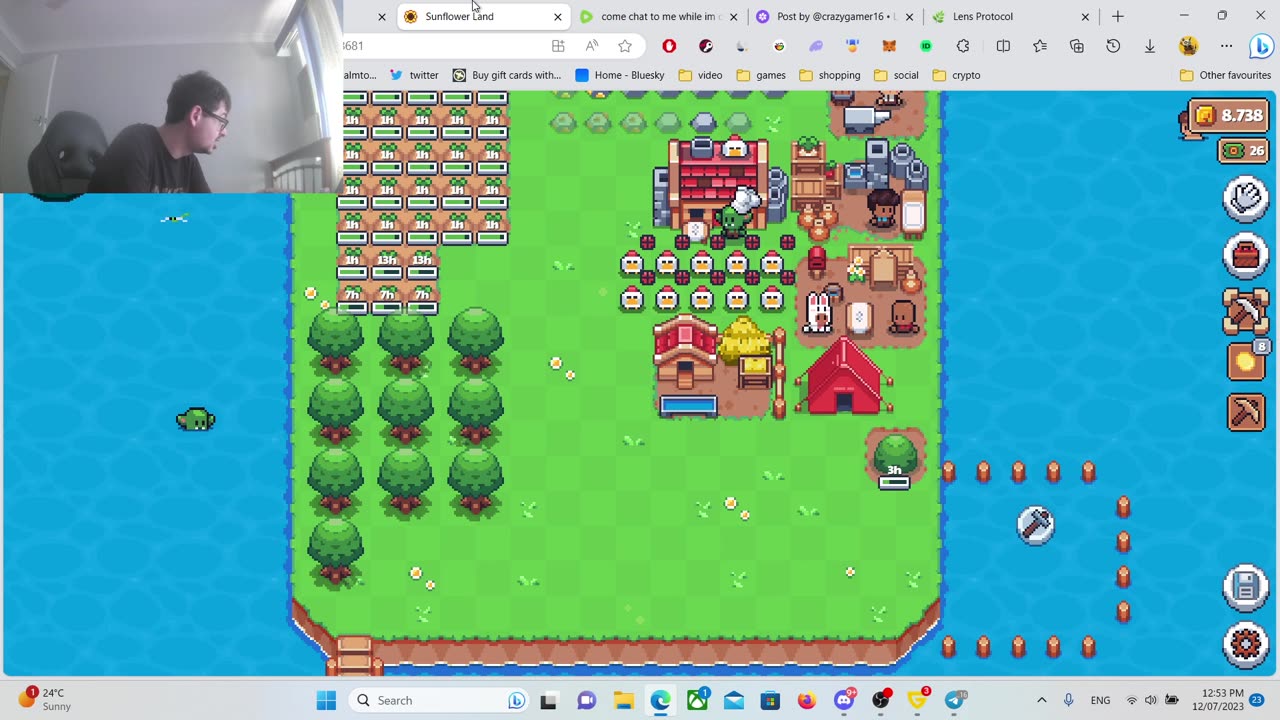
Task: Add this page to favourites star
Action: point(625,46)
